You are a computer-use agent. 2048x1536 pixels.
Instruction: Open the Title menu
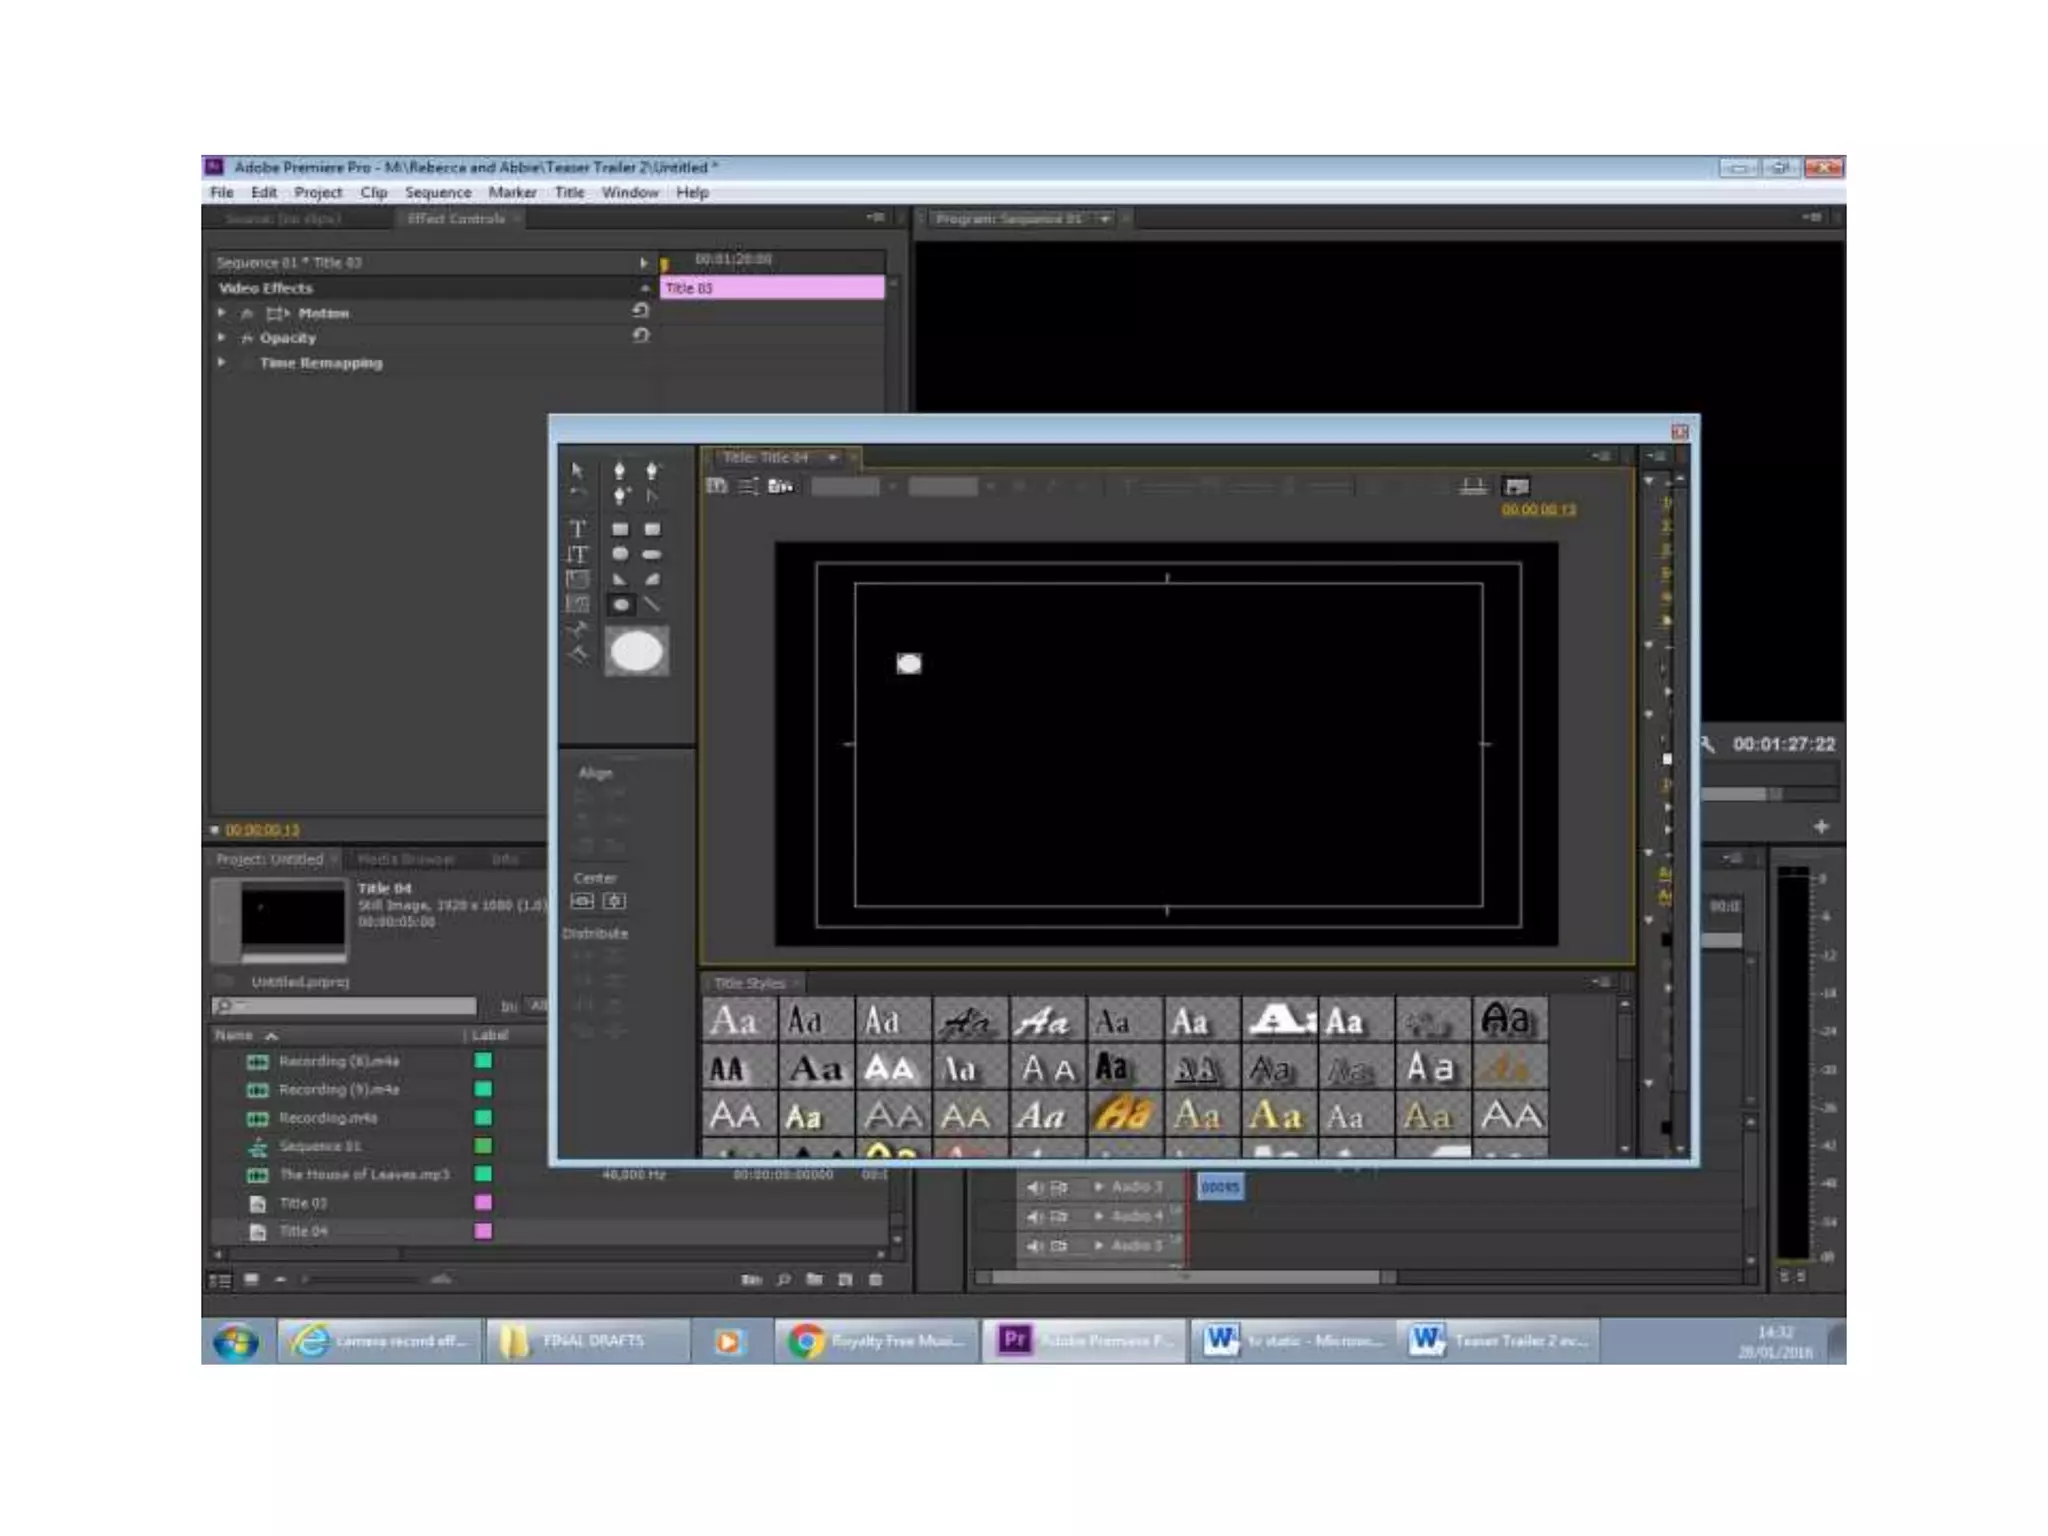tap(569, 192)
